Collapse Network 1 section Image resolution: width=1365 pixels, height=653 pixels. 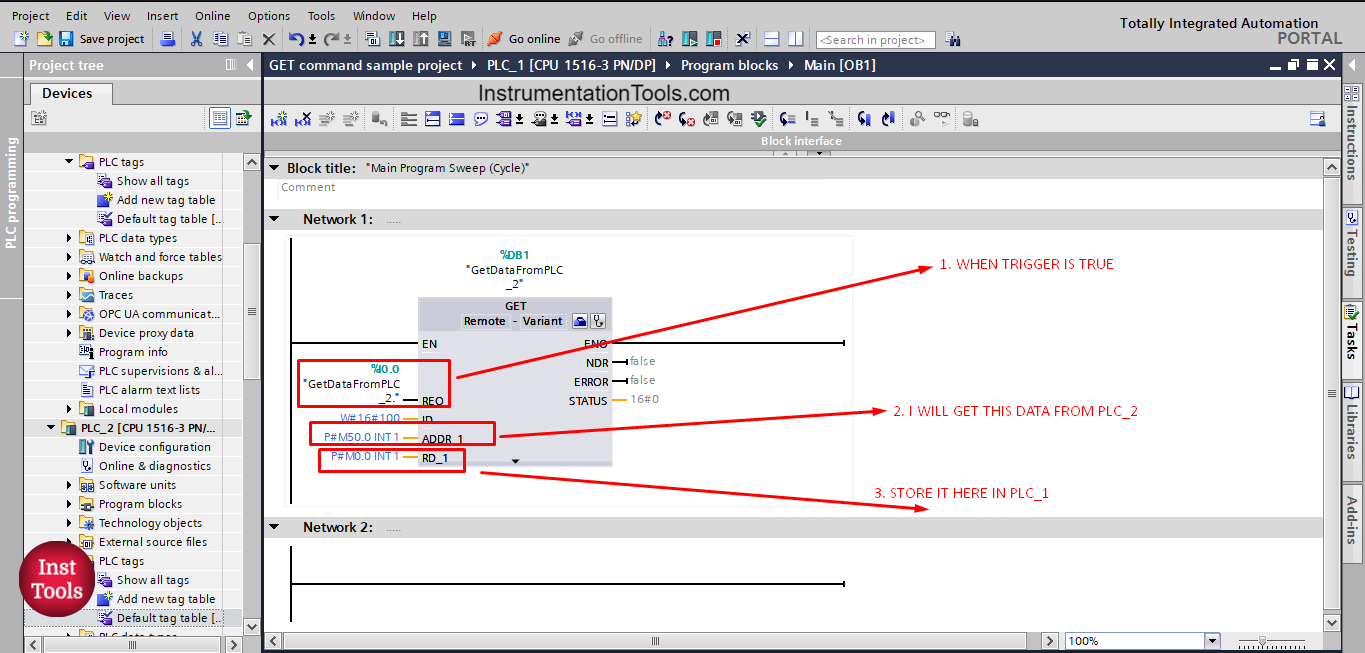[x=274, y=219]
